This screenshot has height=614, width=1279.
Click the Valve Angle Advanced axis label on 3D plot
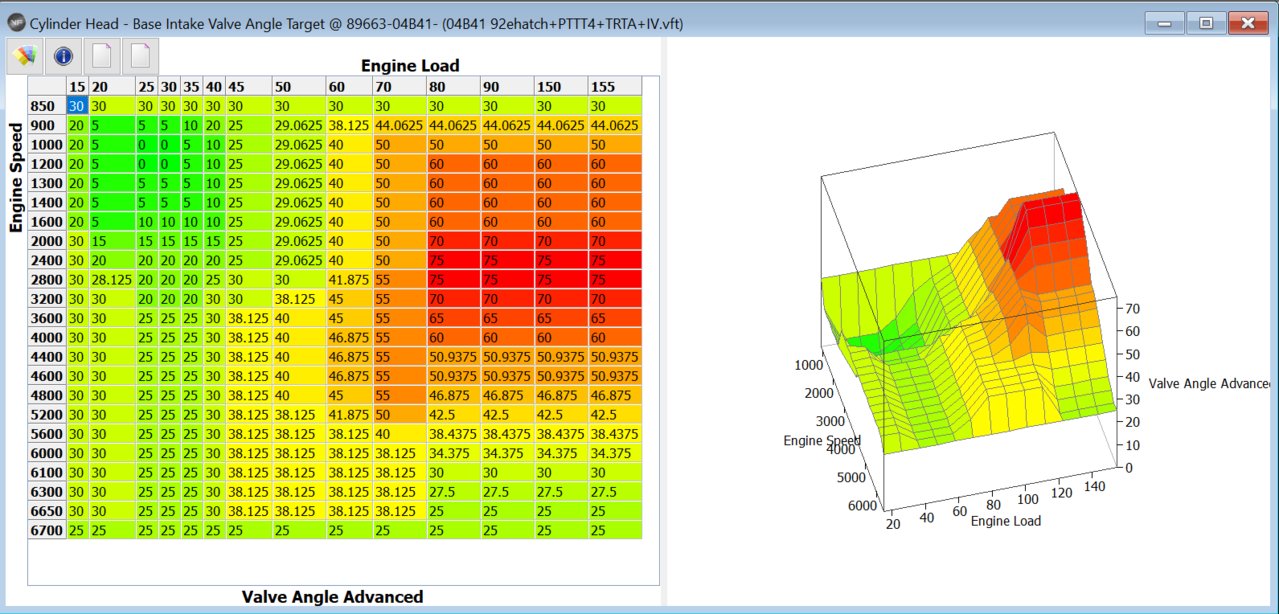[x=1209, y=384]
